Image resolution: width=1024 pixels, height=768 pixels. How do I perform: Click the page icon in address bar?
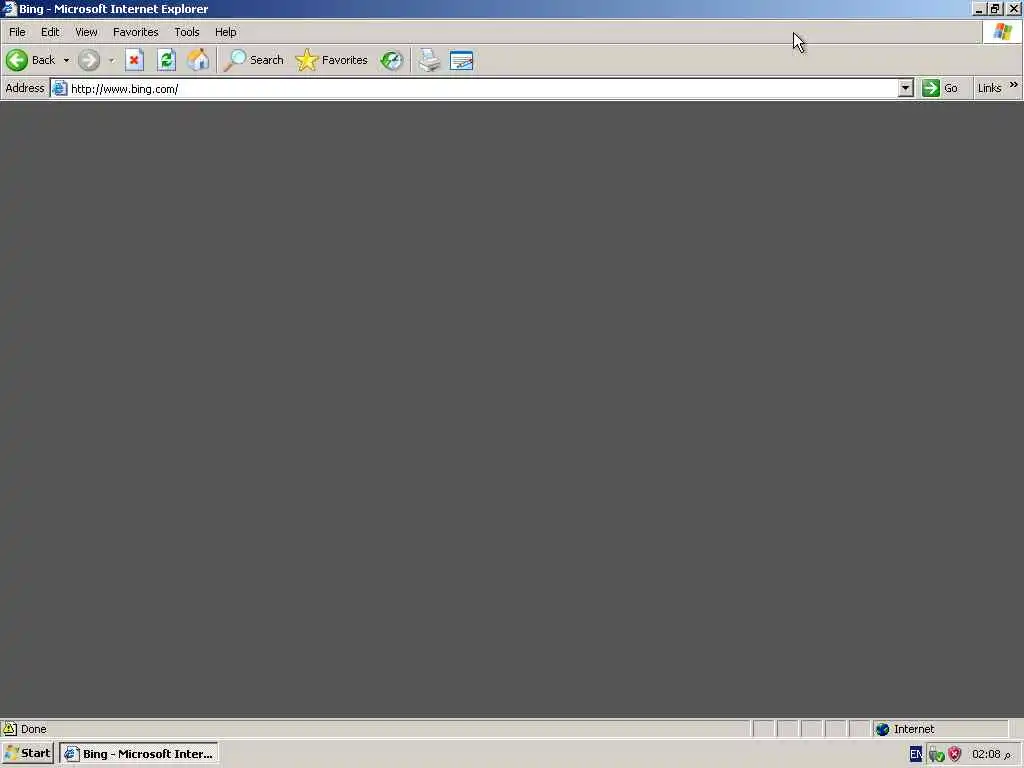tap(59, 88)
